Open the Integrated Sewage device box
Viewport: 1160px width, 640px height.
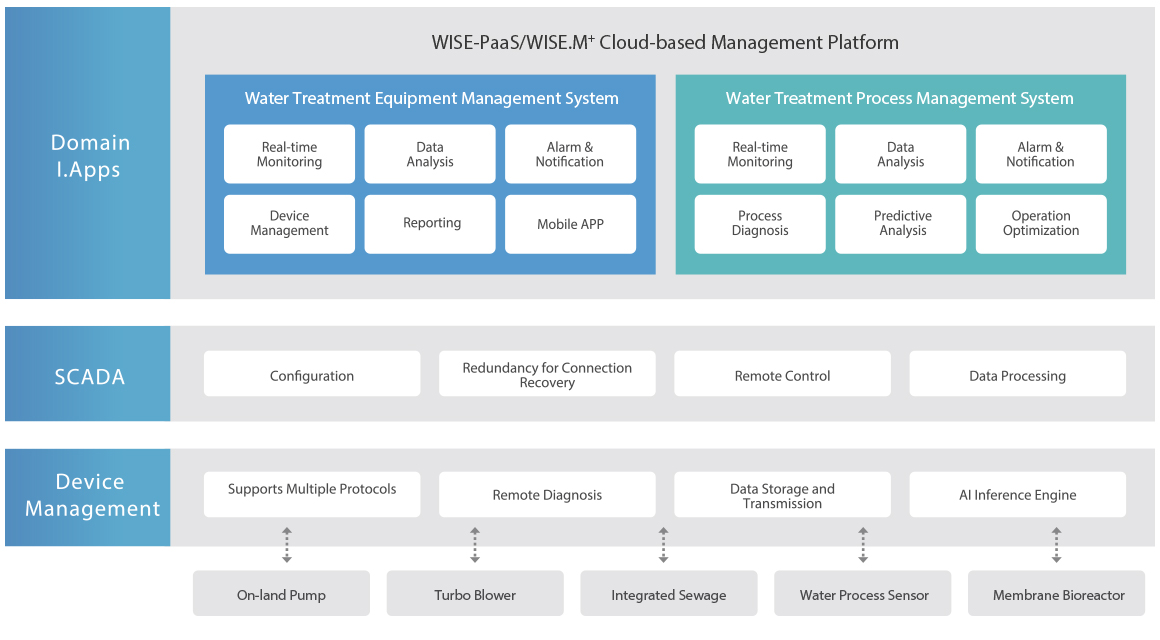click(669, 593)
